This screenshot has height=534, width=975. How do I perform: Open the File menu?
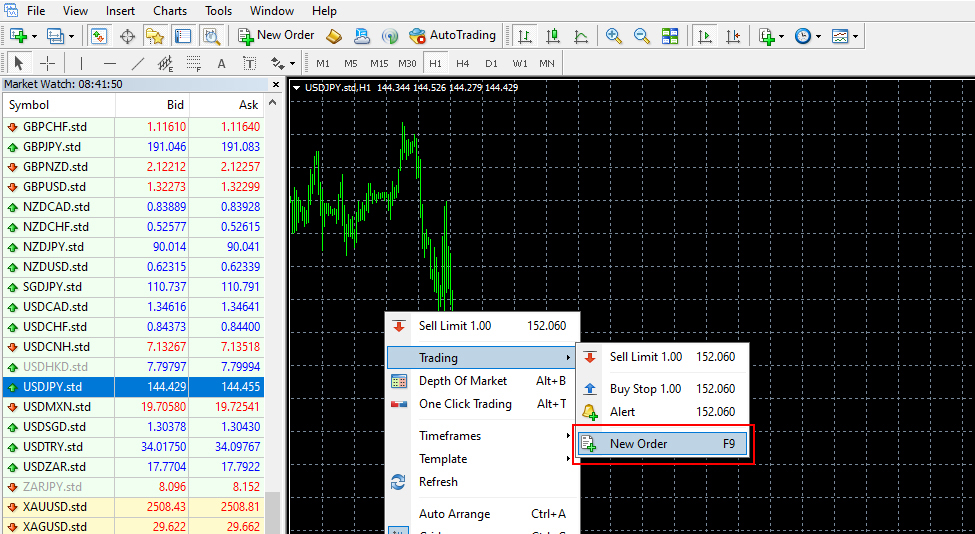pos(36,11)
